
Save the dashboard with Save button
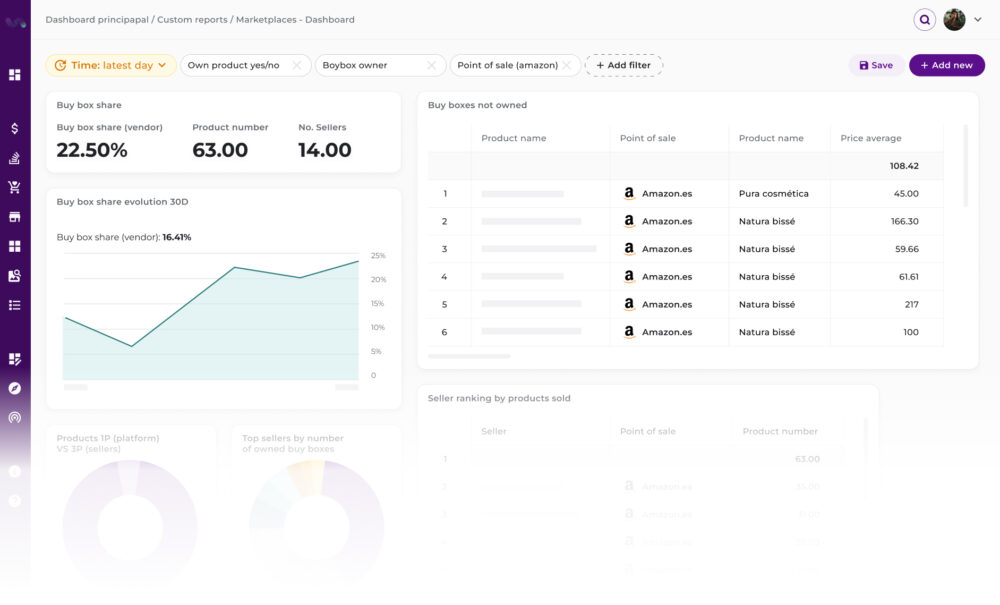point(876,66)
